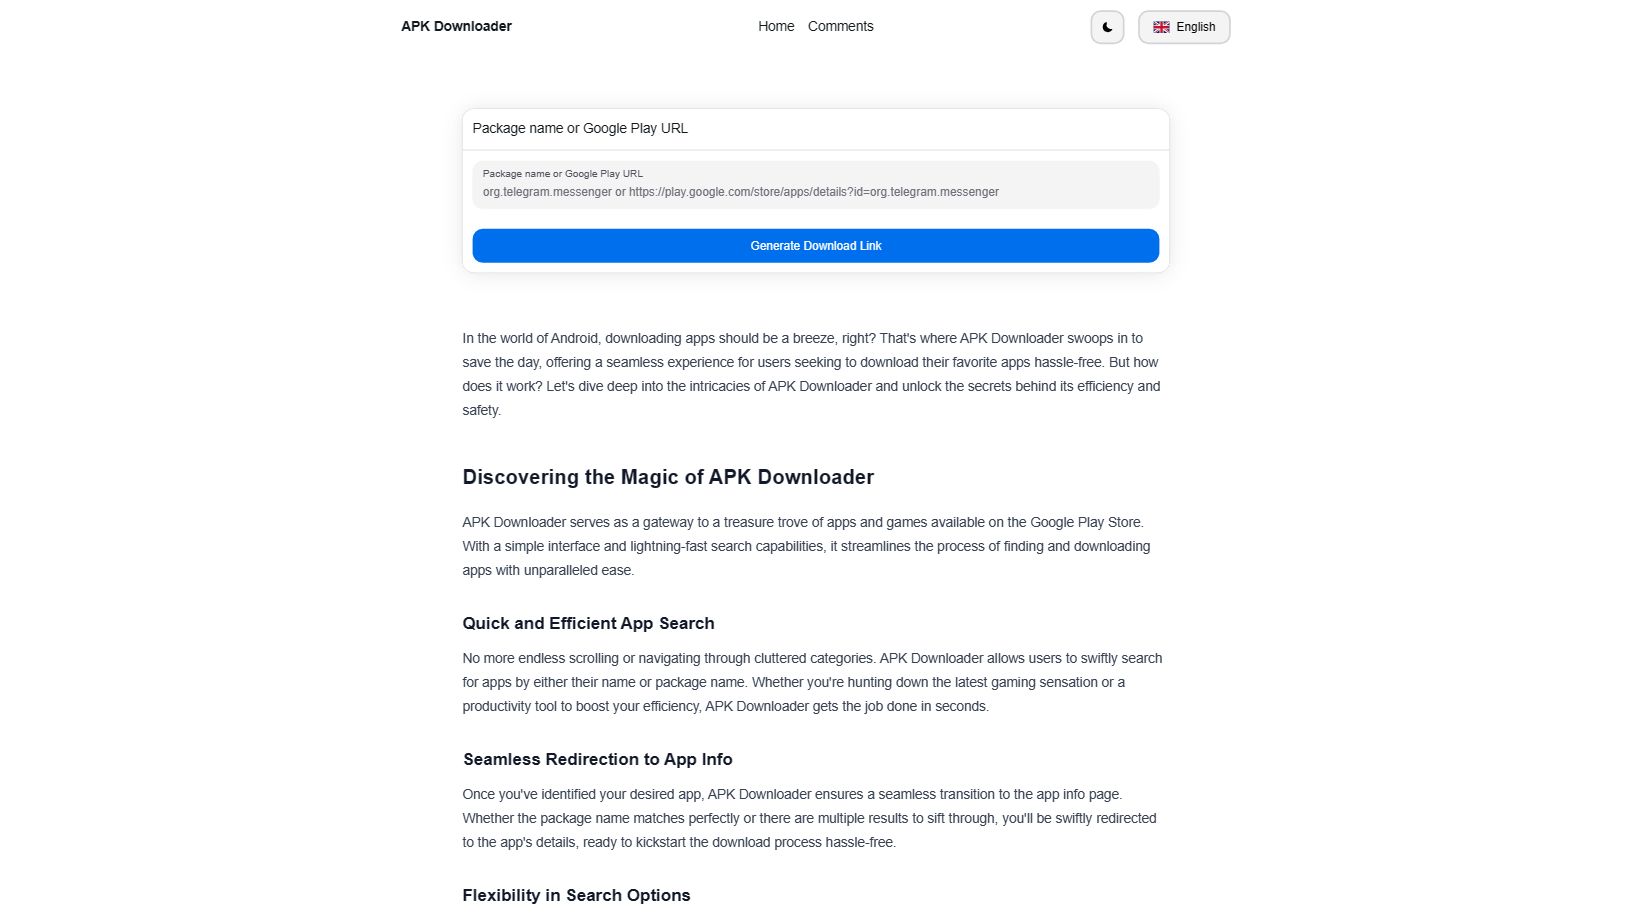This screenshot has width=1632, height=918.
Task: Click the APK Downloader site logo
Action: pos(456,26)
